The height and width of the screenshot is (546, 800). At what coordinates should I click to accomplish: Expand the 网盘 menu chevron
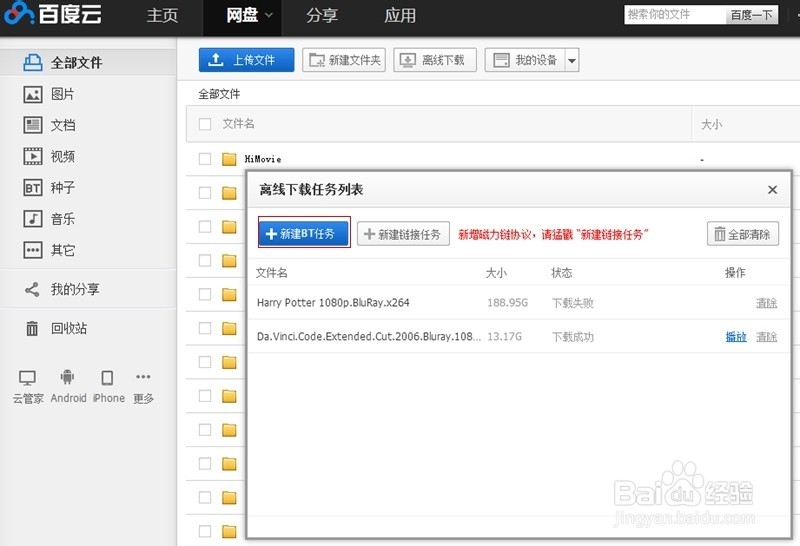pyautogui.click(x=268, y=15)
